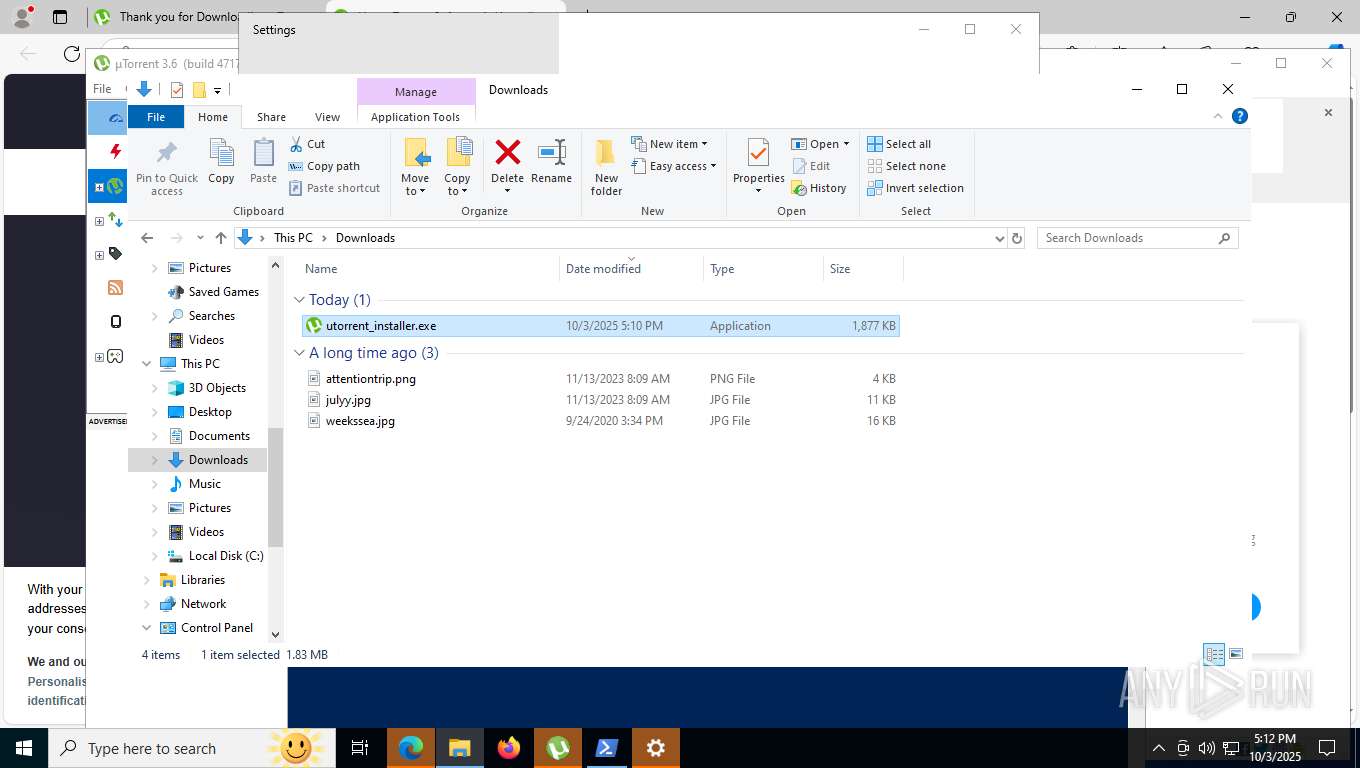Show file History
This screenshot has width=1360, height=768.
tap(819, 188)
